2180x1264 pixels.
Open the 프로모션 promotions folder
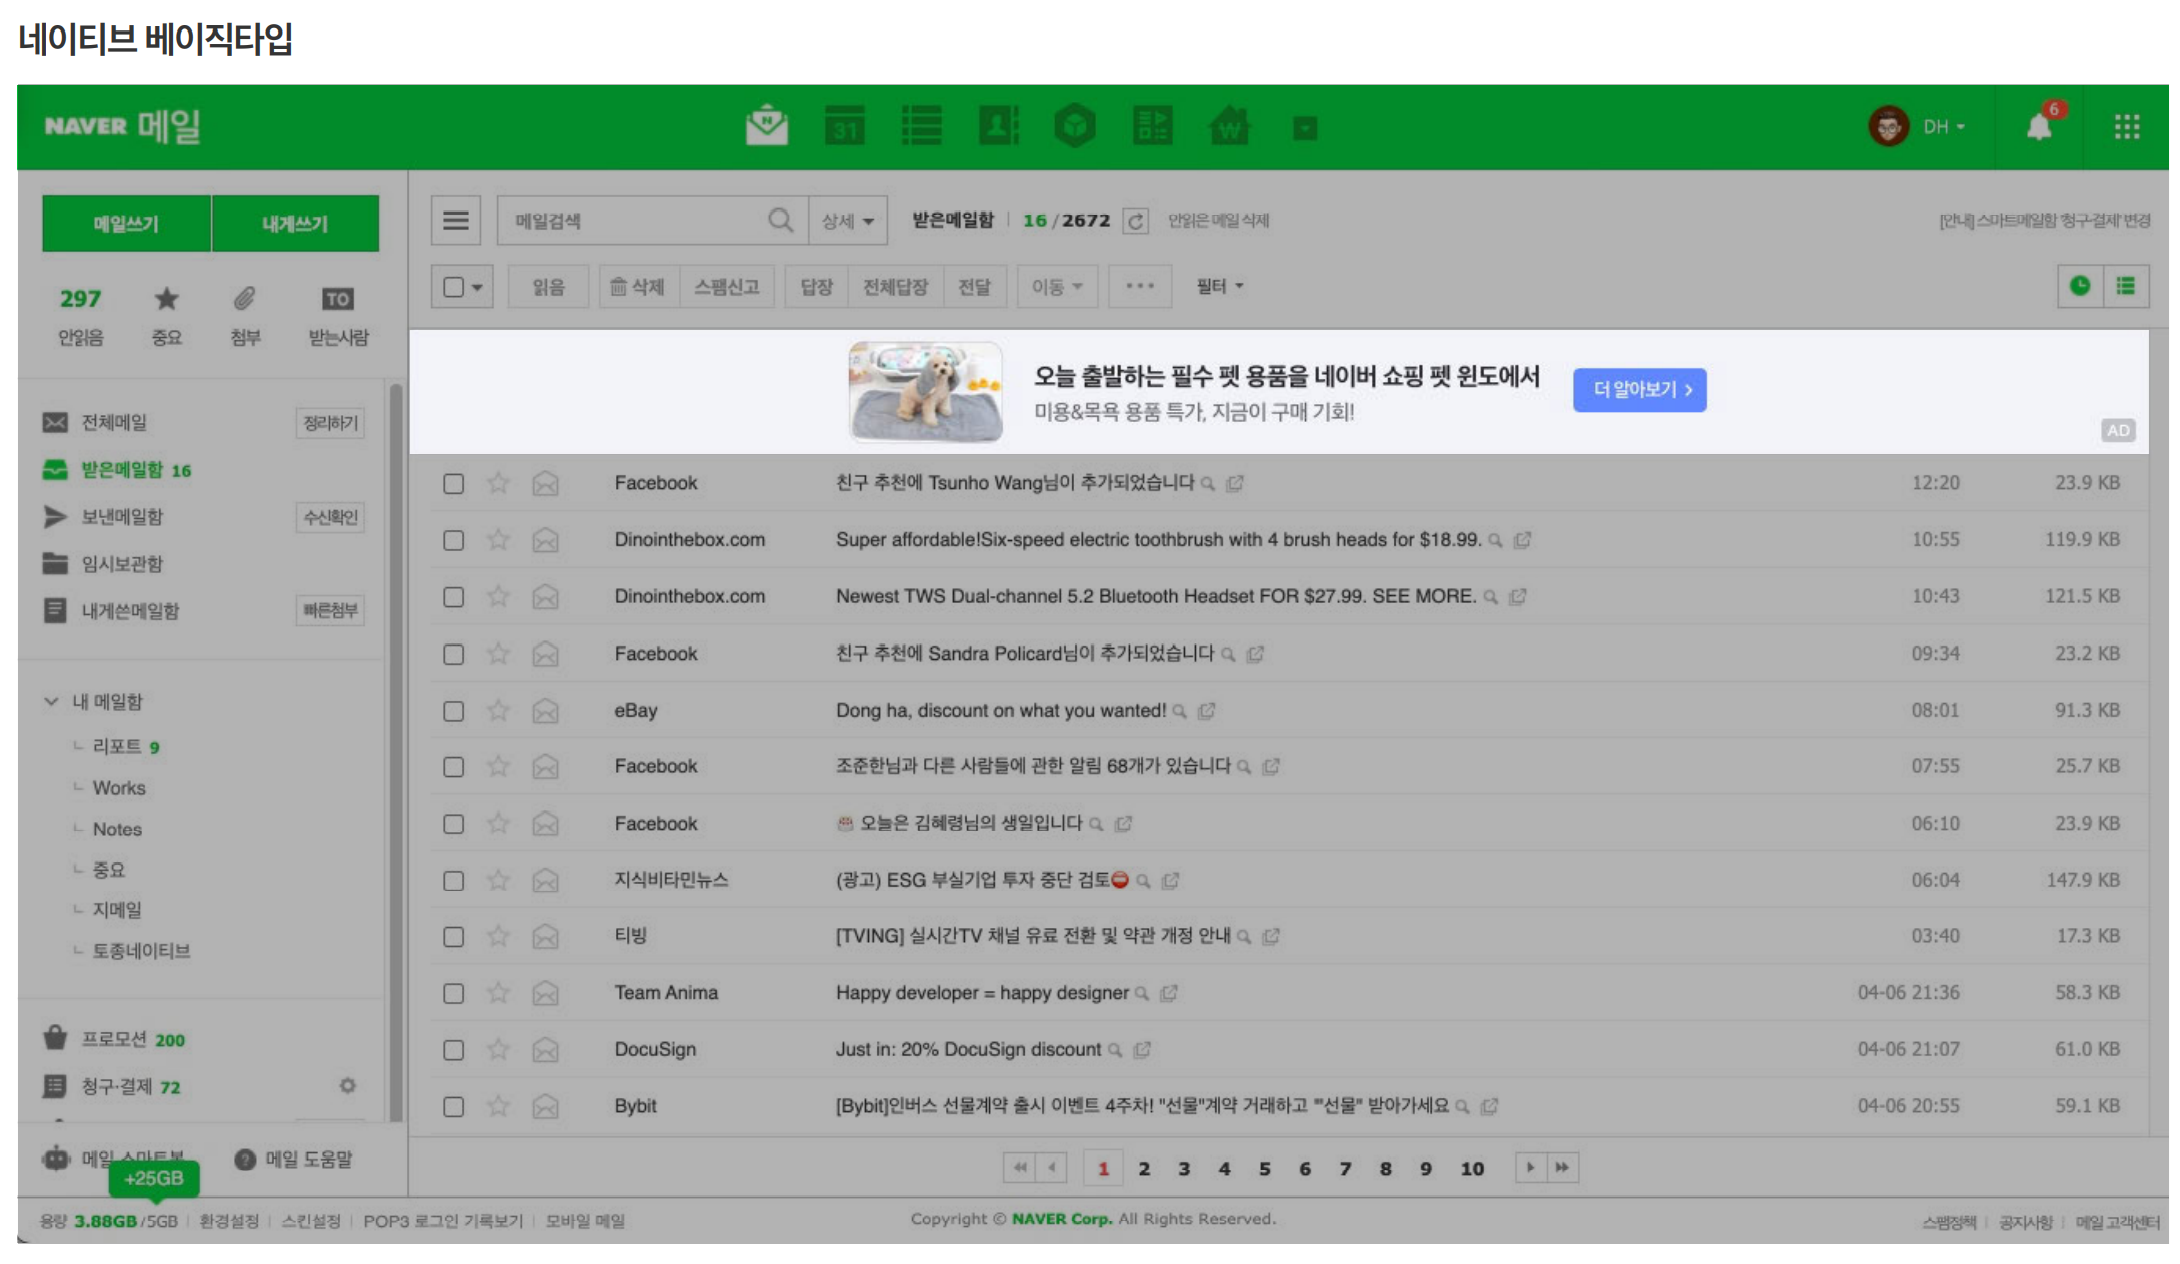(x=114, y=1039)
